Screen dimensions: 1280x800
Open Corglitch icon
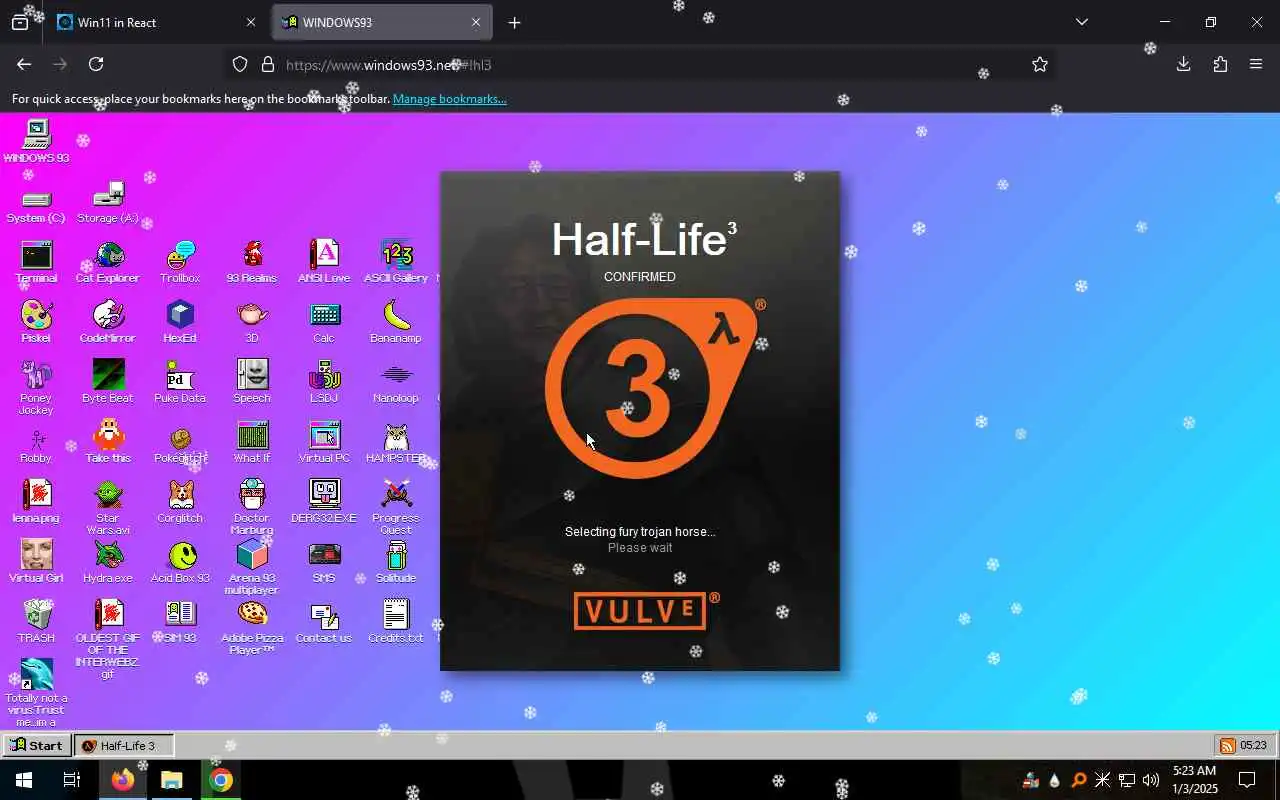[180, 503]
